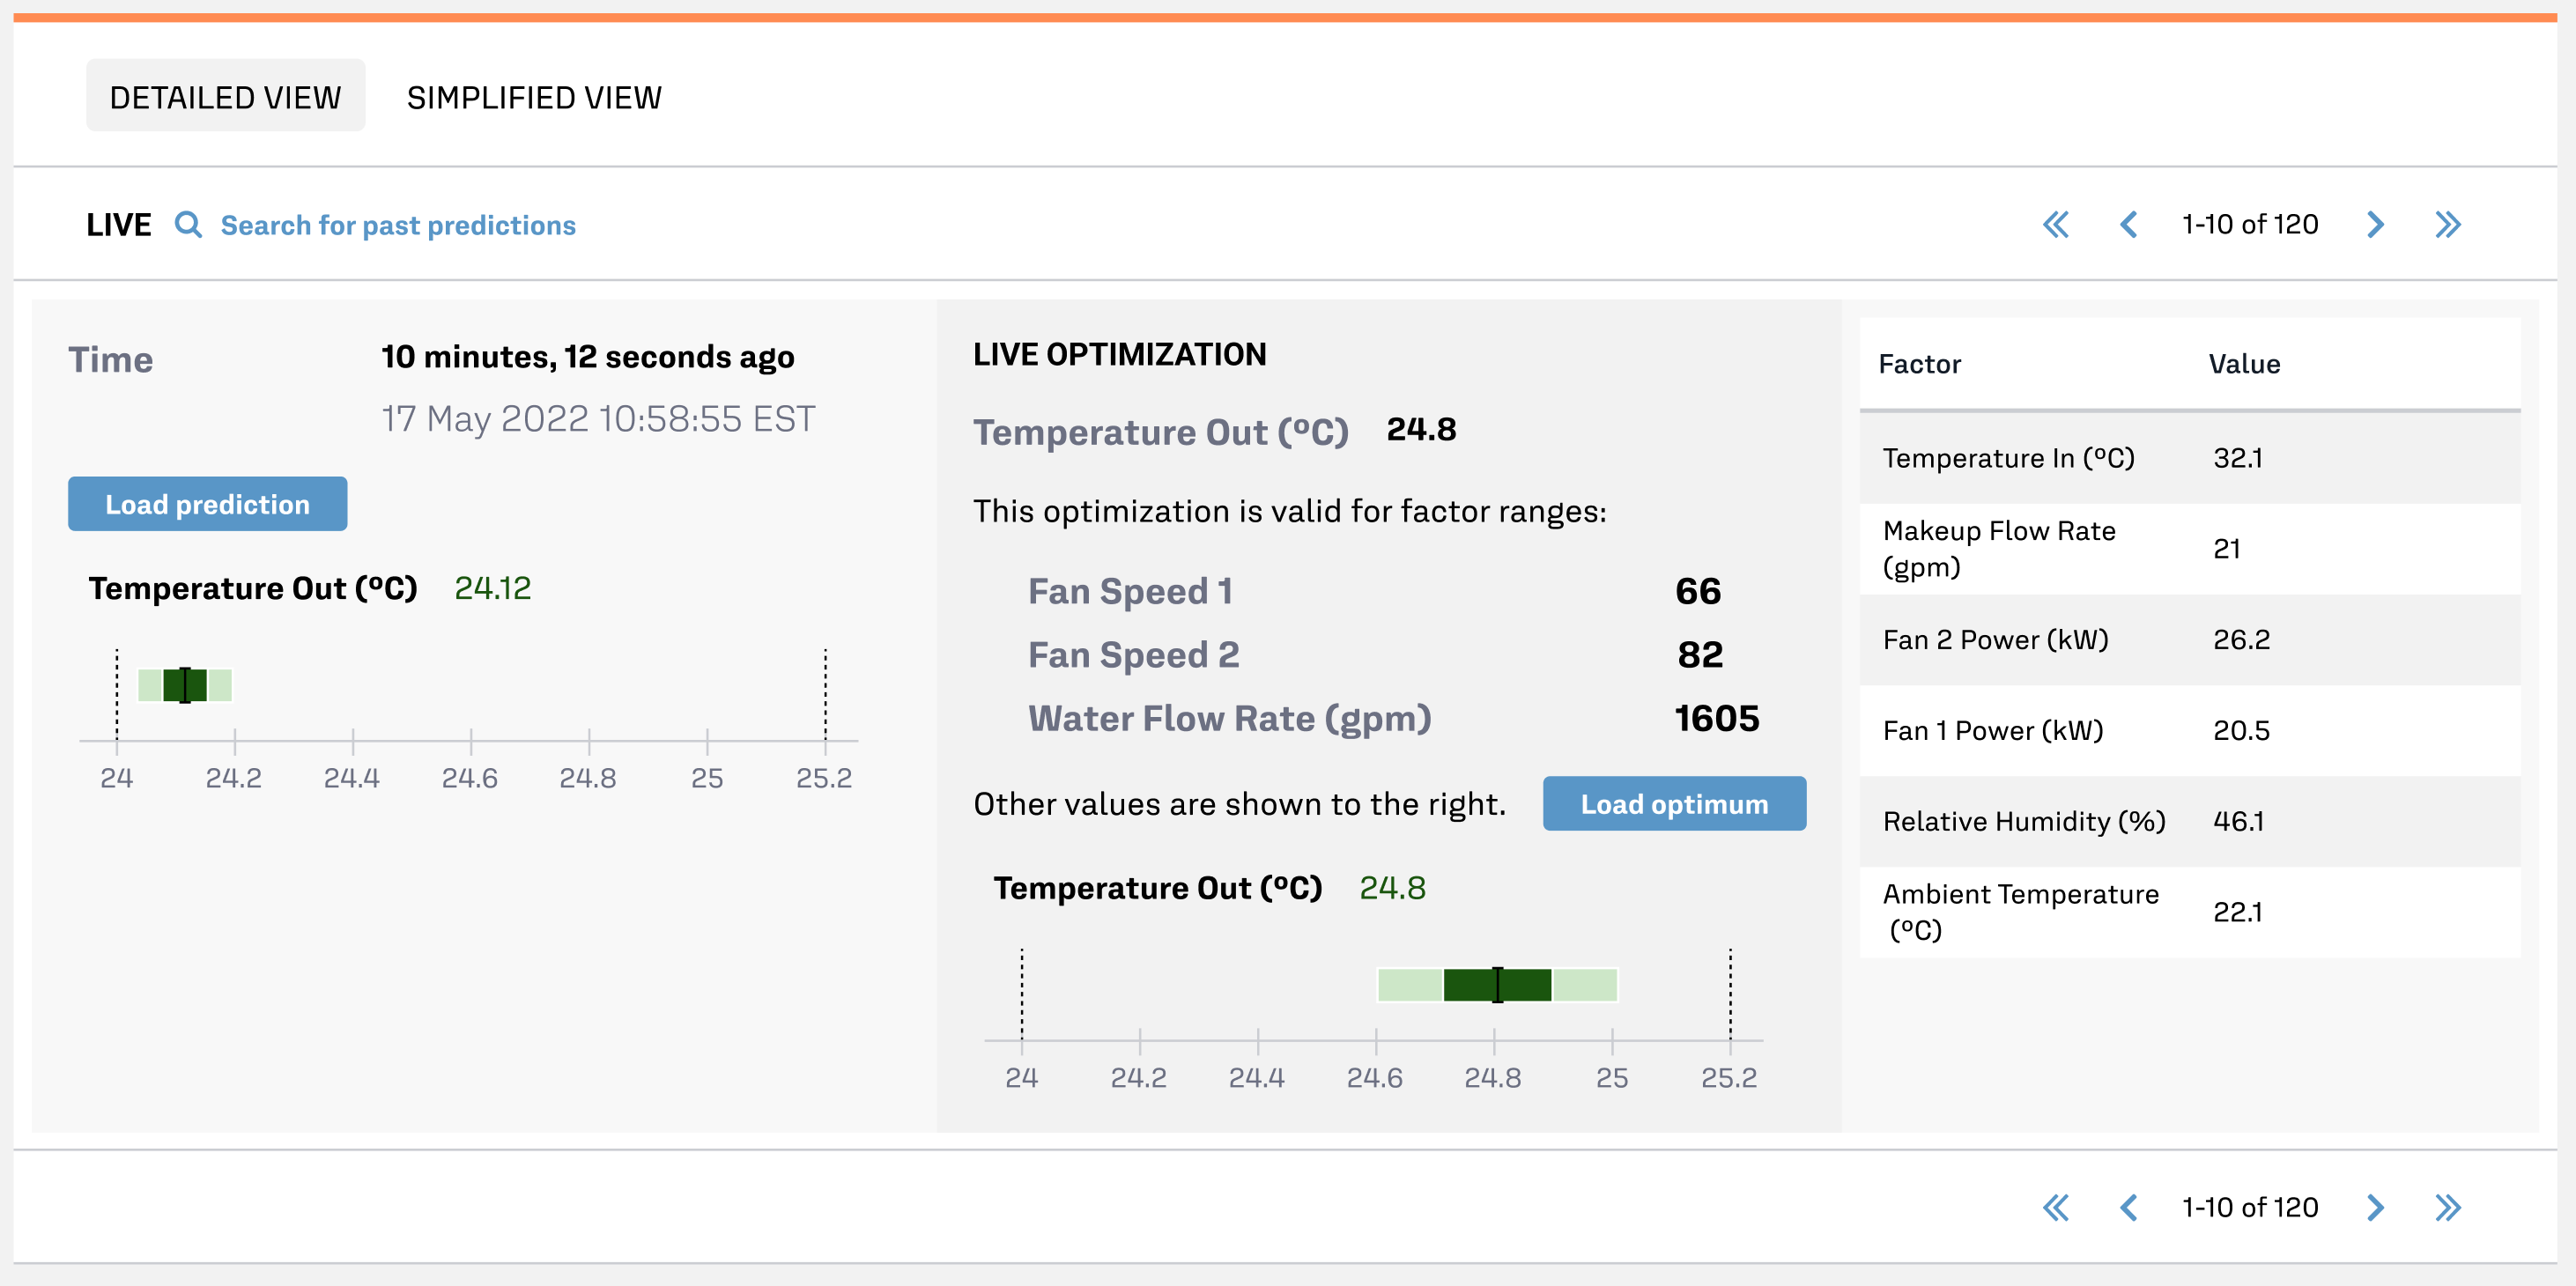The width and height of the screenshot is (2576, 1286).
Task: Open Search for past predictions link
Action: tap(397, 225)
